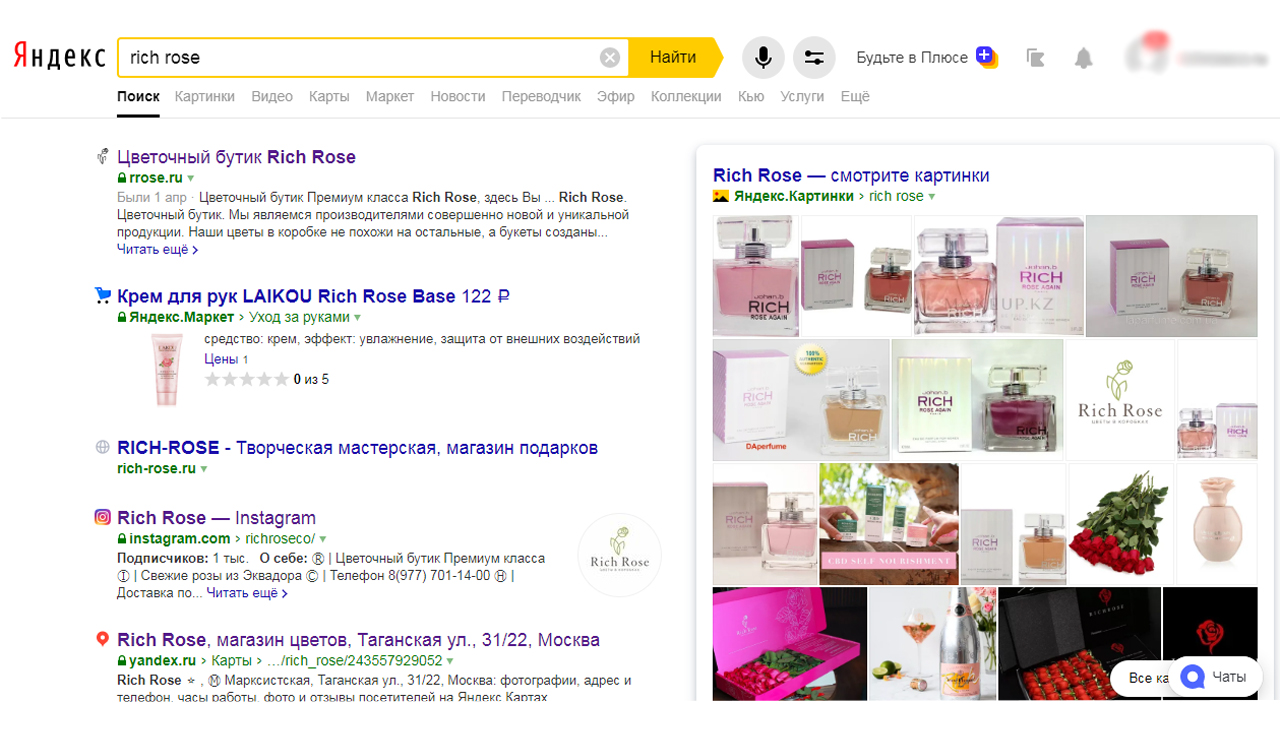
Task: Open the Коллекции tab
Action: (x=686, y=97)
